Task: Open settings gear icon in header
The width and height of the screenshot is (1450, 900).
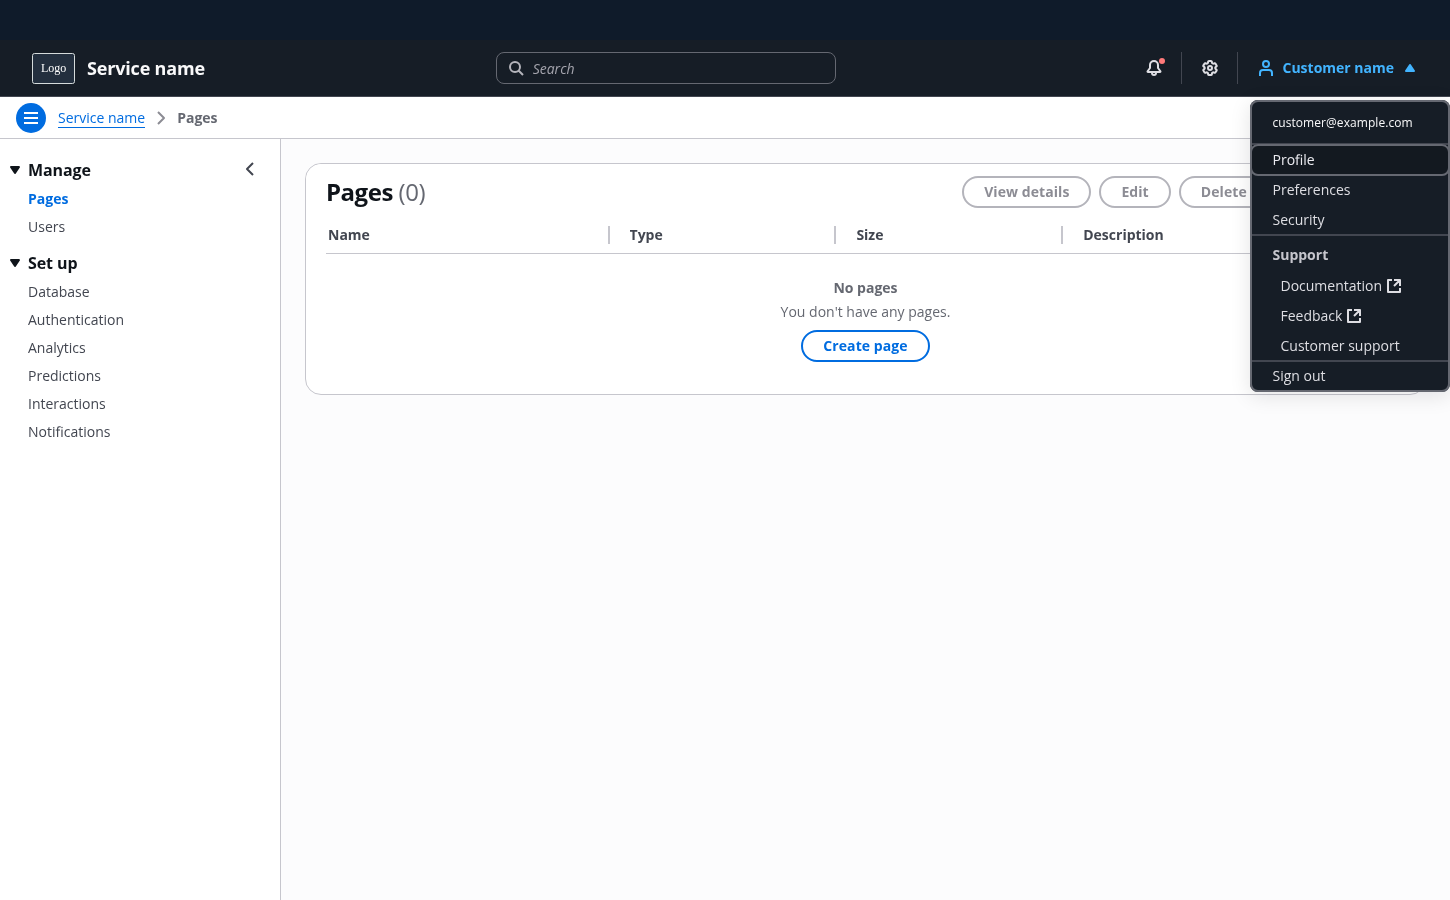Action: coord(1210,68)
